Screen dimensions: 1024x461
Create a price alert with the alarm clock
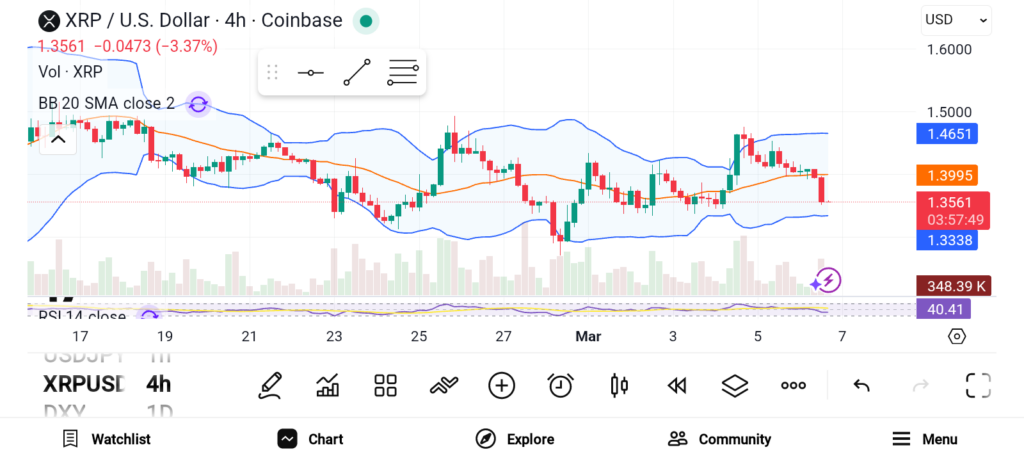(560, 385)
